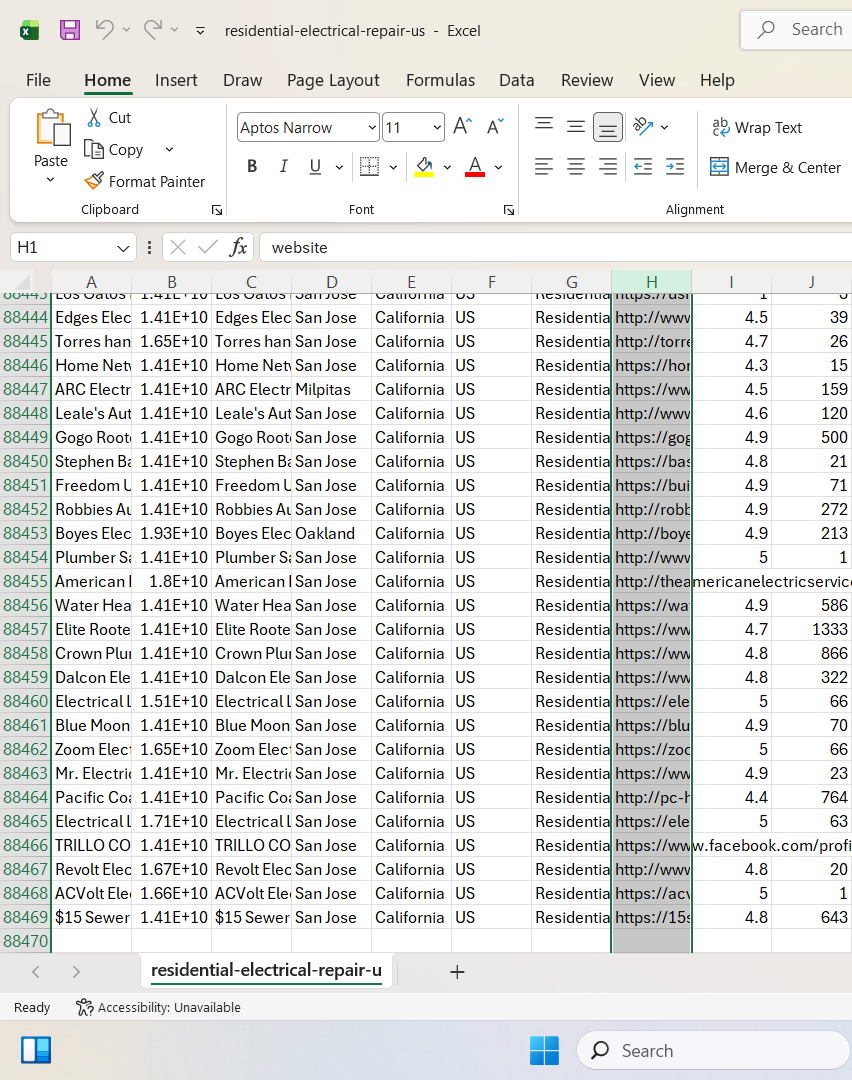
Task: Toggle Italic formatting
Action: pyautogui.click(x=283, y=166)
